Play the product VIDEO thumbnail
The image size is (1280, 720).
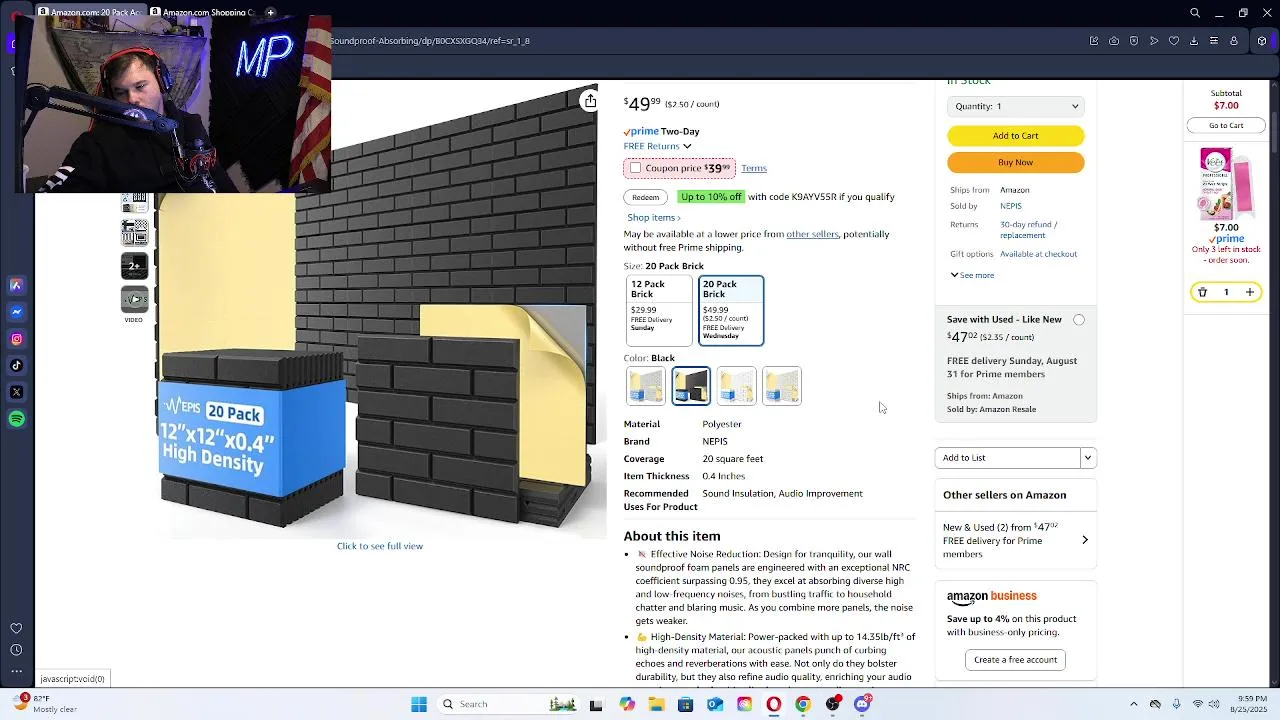pyautogui.click(x=134, y=300)
